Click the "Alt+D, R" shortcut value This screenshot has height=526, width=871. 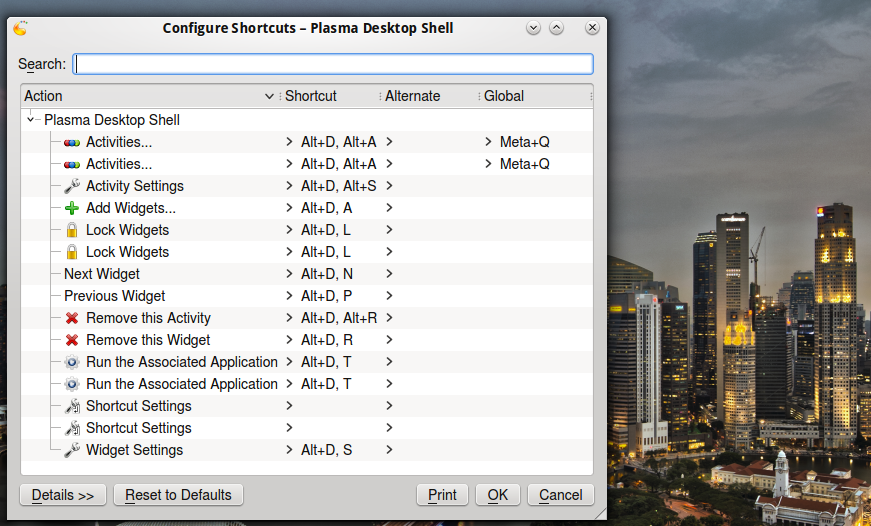point(327,340)
